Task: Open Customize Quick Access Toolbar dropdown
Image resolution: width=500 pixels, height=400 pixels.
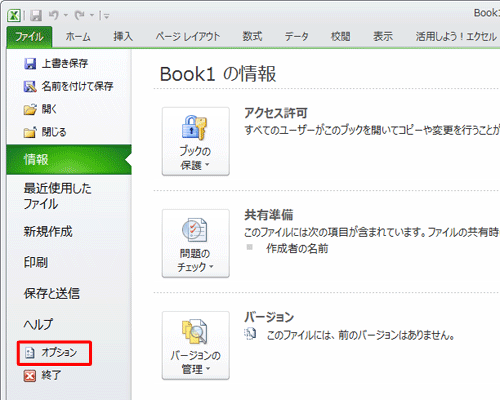Action: tap(106, 15)
